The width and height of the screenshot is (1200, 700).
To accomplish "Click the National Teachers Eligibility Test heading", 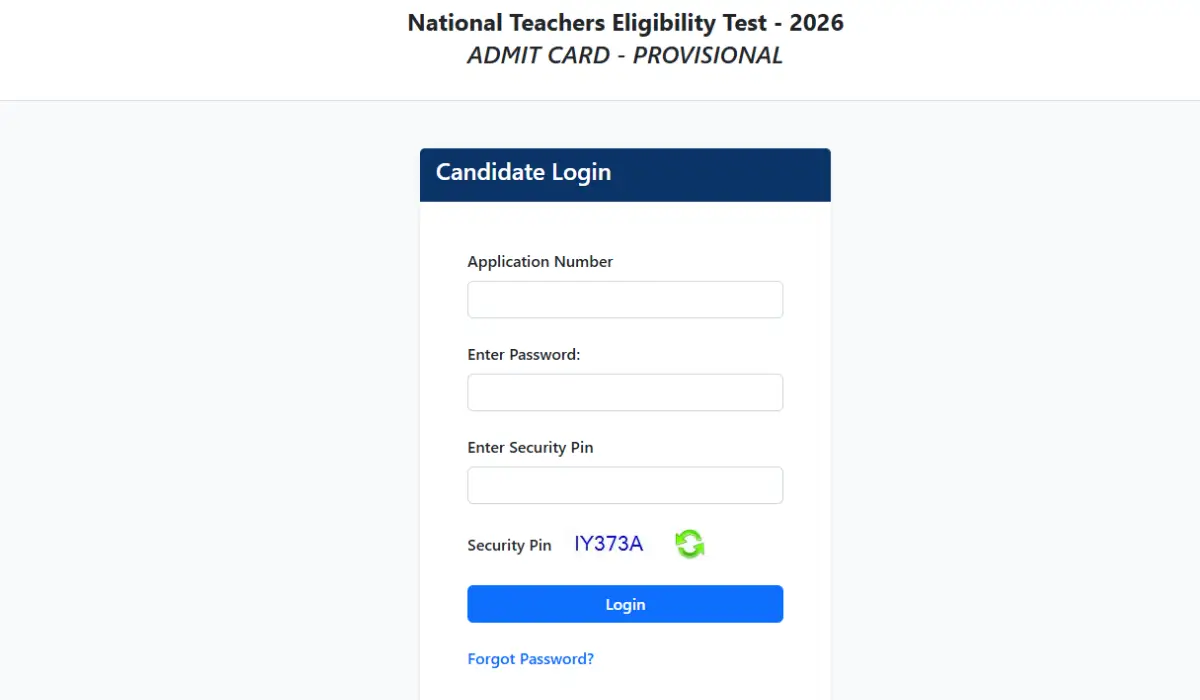I will coord(625,22).
